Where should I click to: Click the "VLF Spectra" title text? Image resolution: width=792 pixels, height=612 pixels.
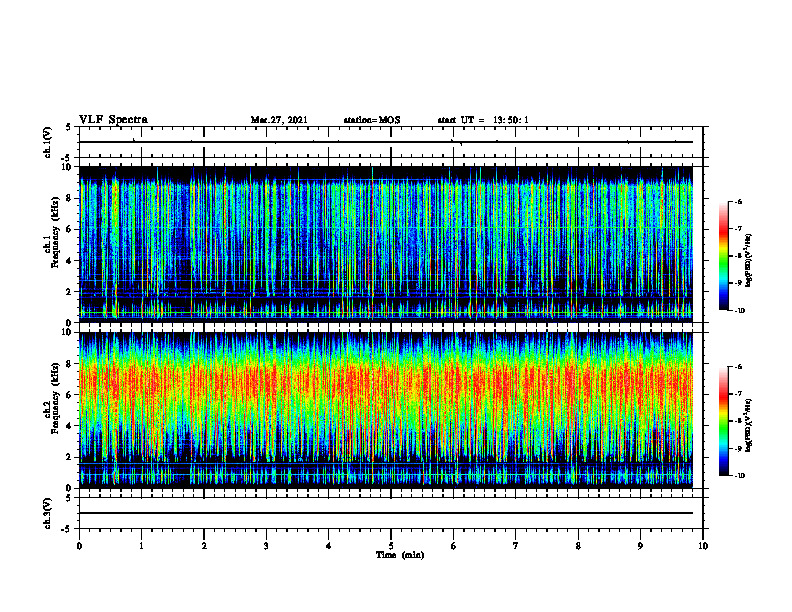click(x=113, y=120)
